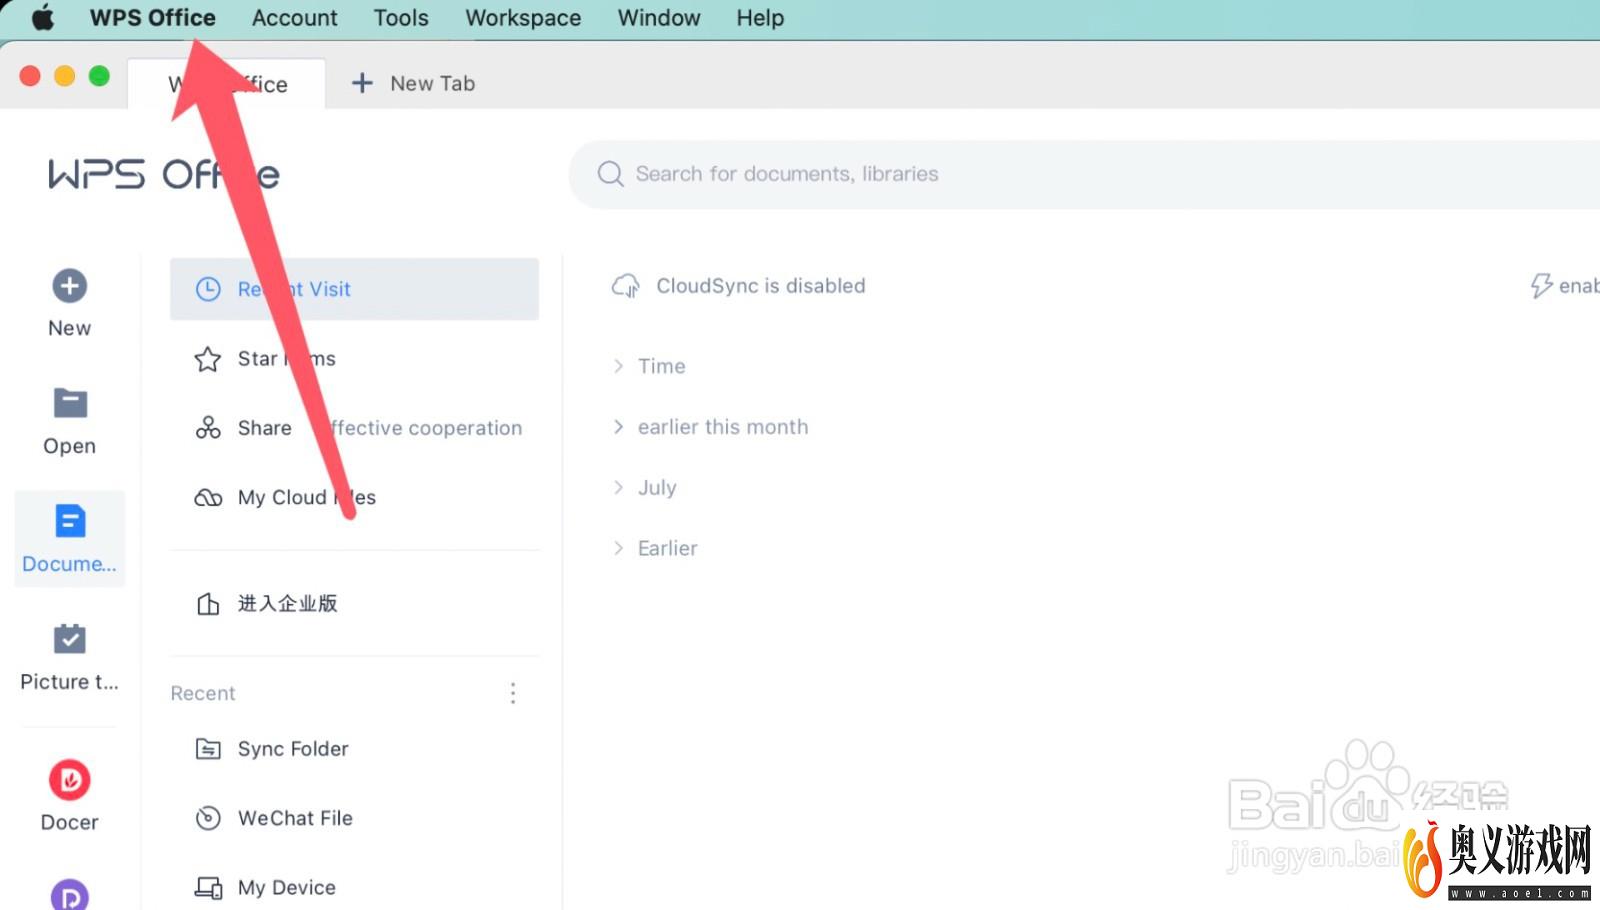Open the Picture tools sidebar icon
Viewport: 1600px width, 910px height.
point(69,638)
